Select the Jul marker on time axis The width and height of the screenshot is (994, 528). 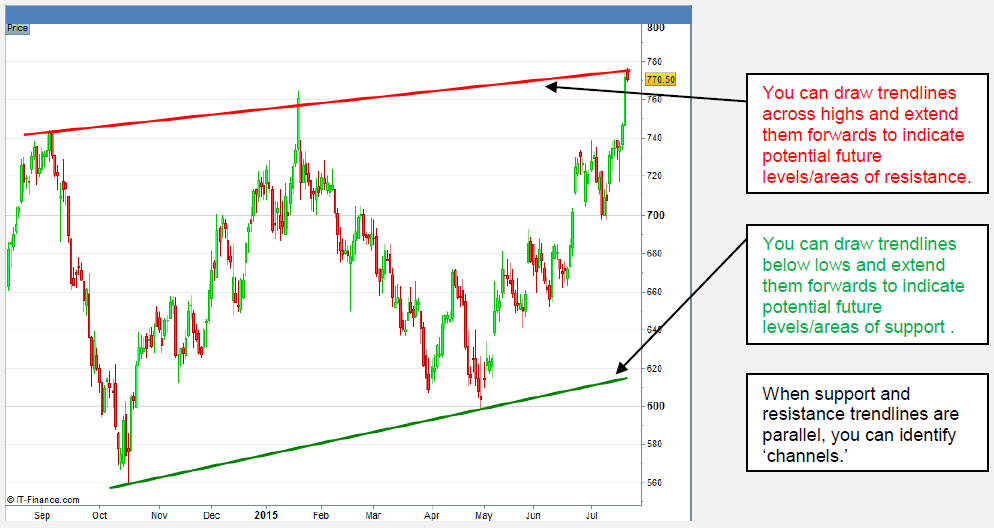coord(591,516)
